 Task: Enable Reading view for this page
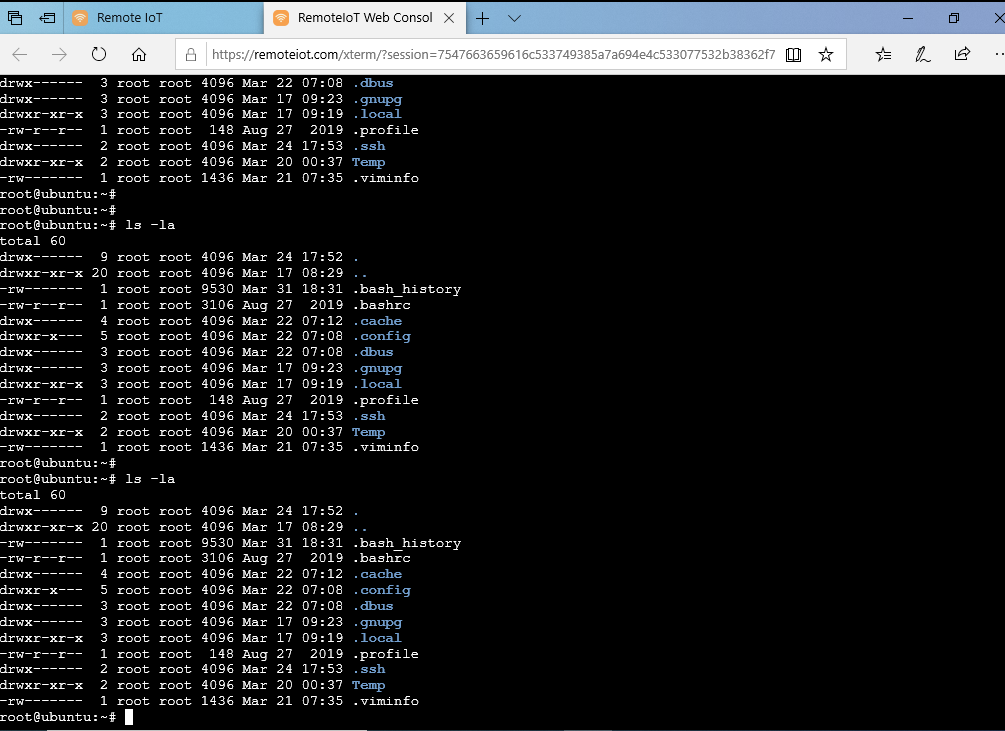pos(793,54)
